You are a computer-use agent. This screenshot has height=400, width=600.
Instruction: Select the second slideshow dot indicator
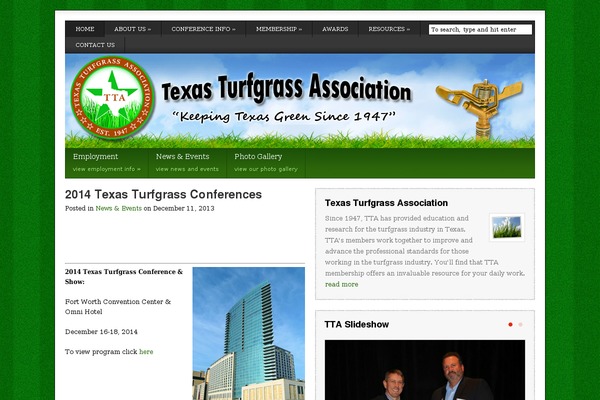[x=520, y=325]
